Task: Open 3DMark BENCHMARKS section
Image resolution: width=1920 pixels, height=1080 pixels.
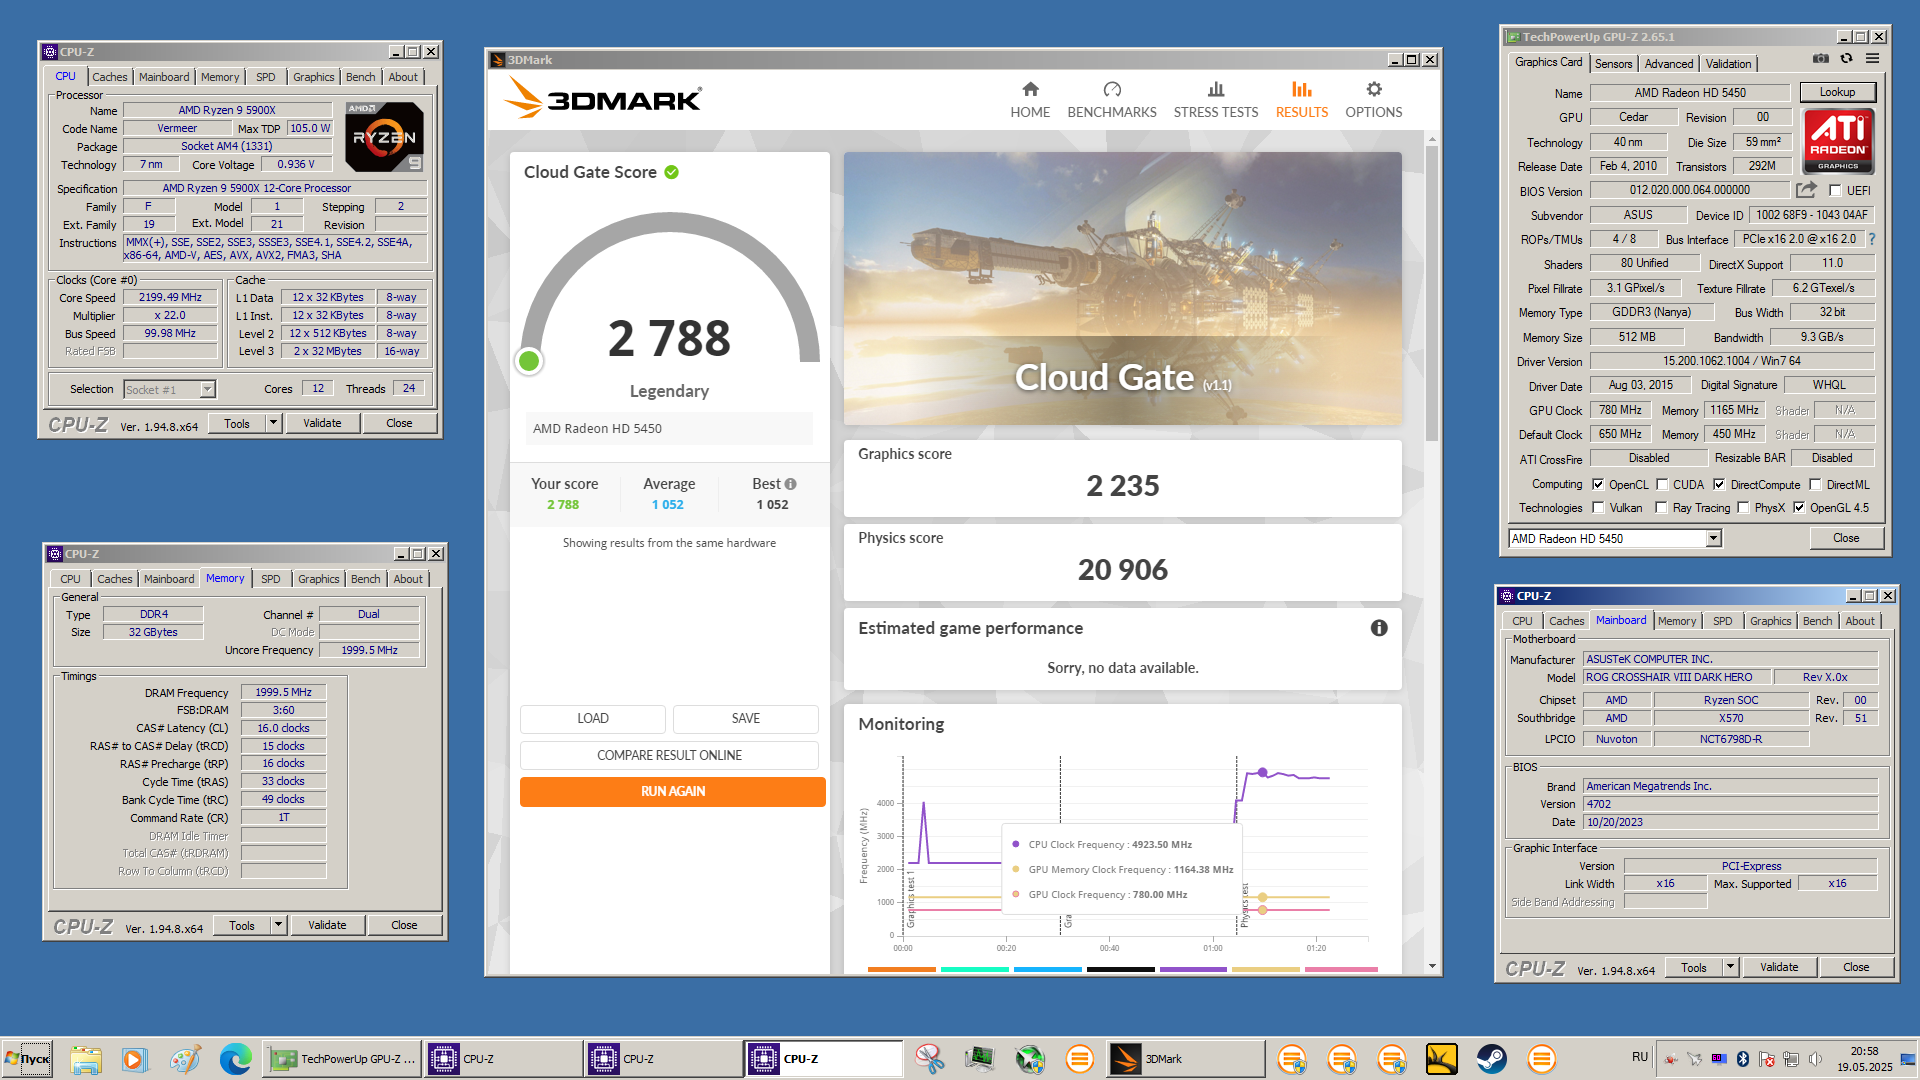Action: click(1112, 100)
